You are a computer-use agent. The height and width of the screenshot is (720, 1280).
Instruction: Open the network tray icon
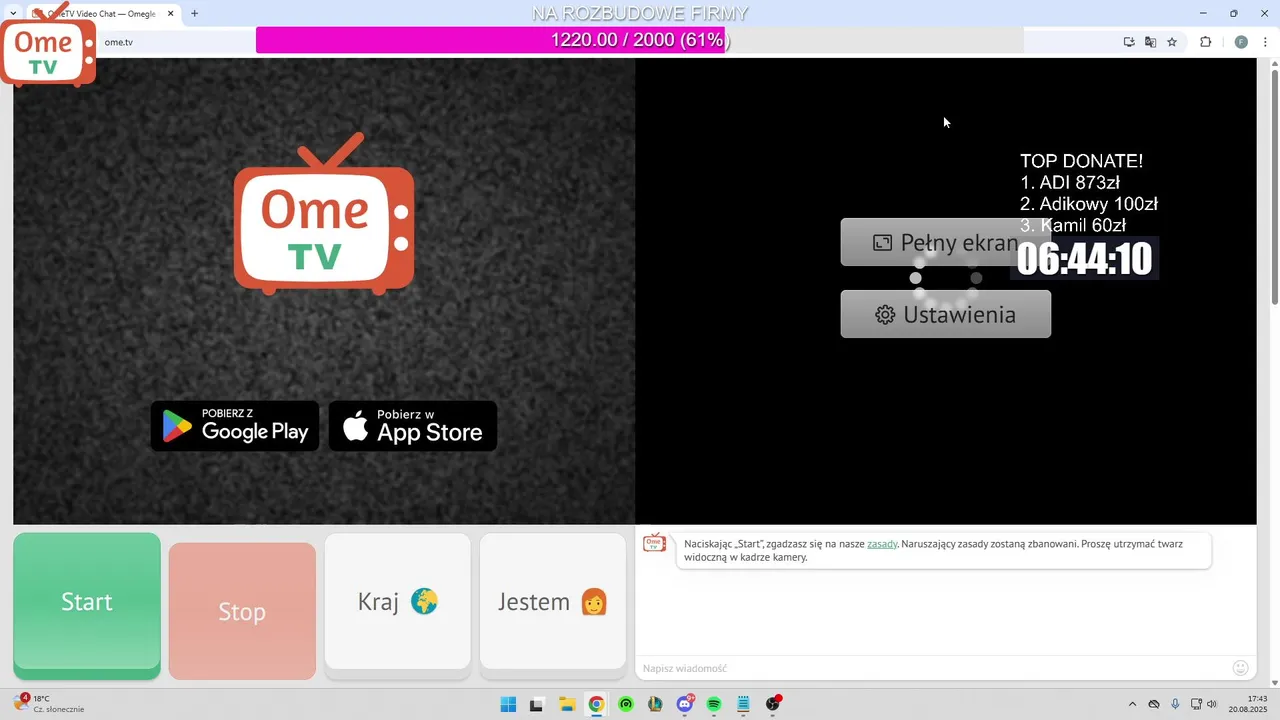[x=1196, y=704]
